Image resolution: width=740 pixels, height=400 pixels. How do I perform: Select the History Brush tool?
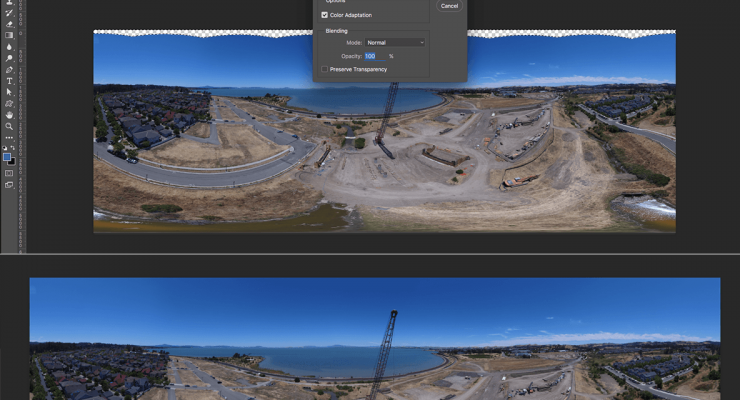[9, 13]
